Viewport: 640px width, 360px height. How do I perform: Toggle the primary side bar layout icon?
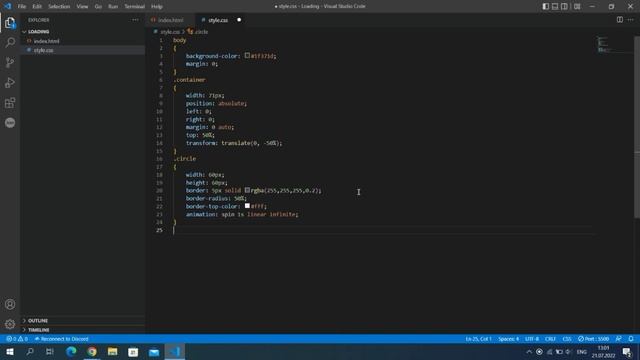[x=546, y=7]
